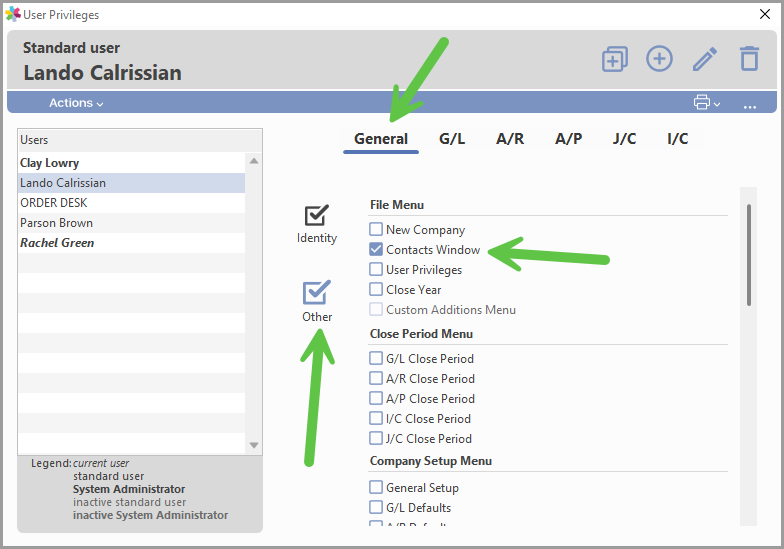Enable the G/L Defaults checkbox
This screenshot has height=549, width=784.
376,508
